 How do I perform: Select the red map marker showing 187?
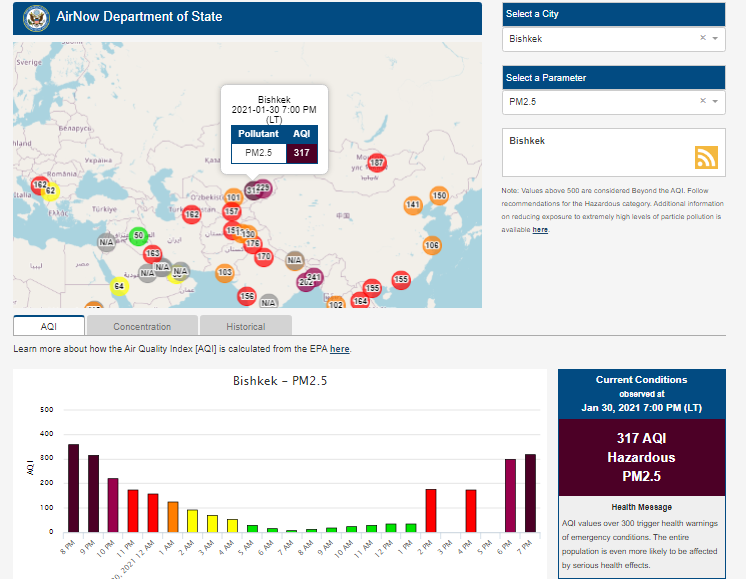377,162
